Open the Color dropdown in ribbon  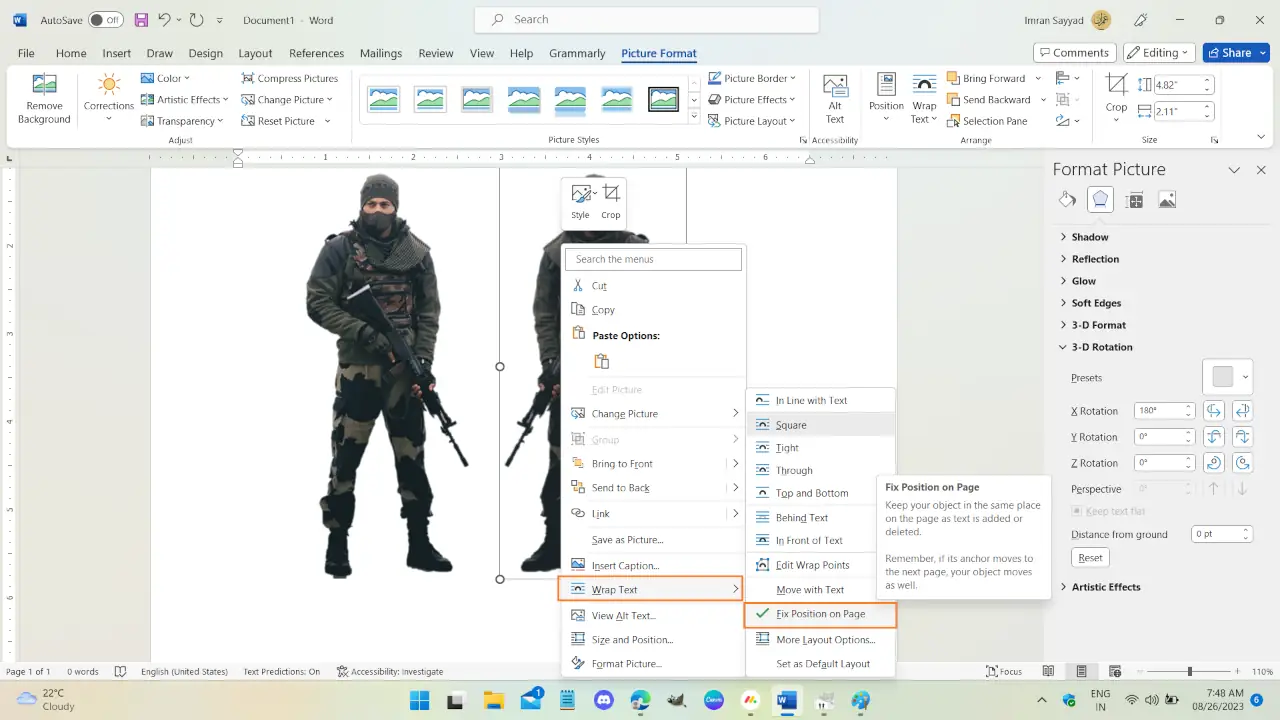(x=166, y=78)
